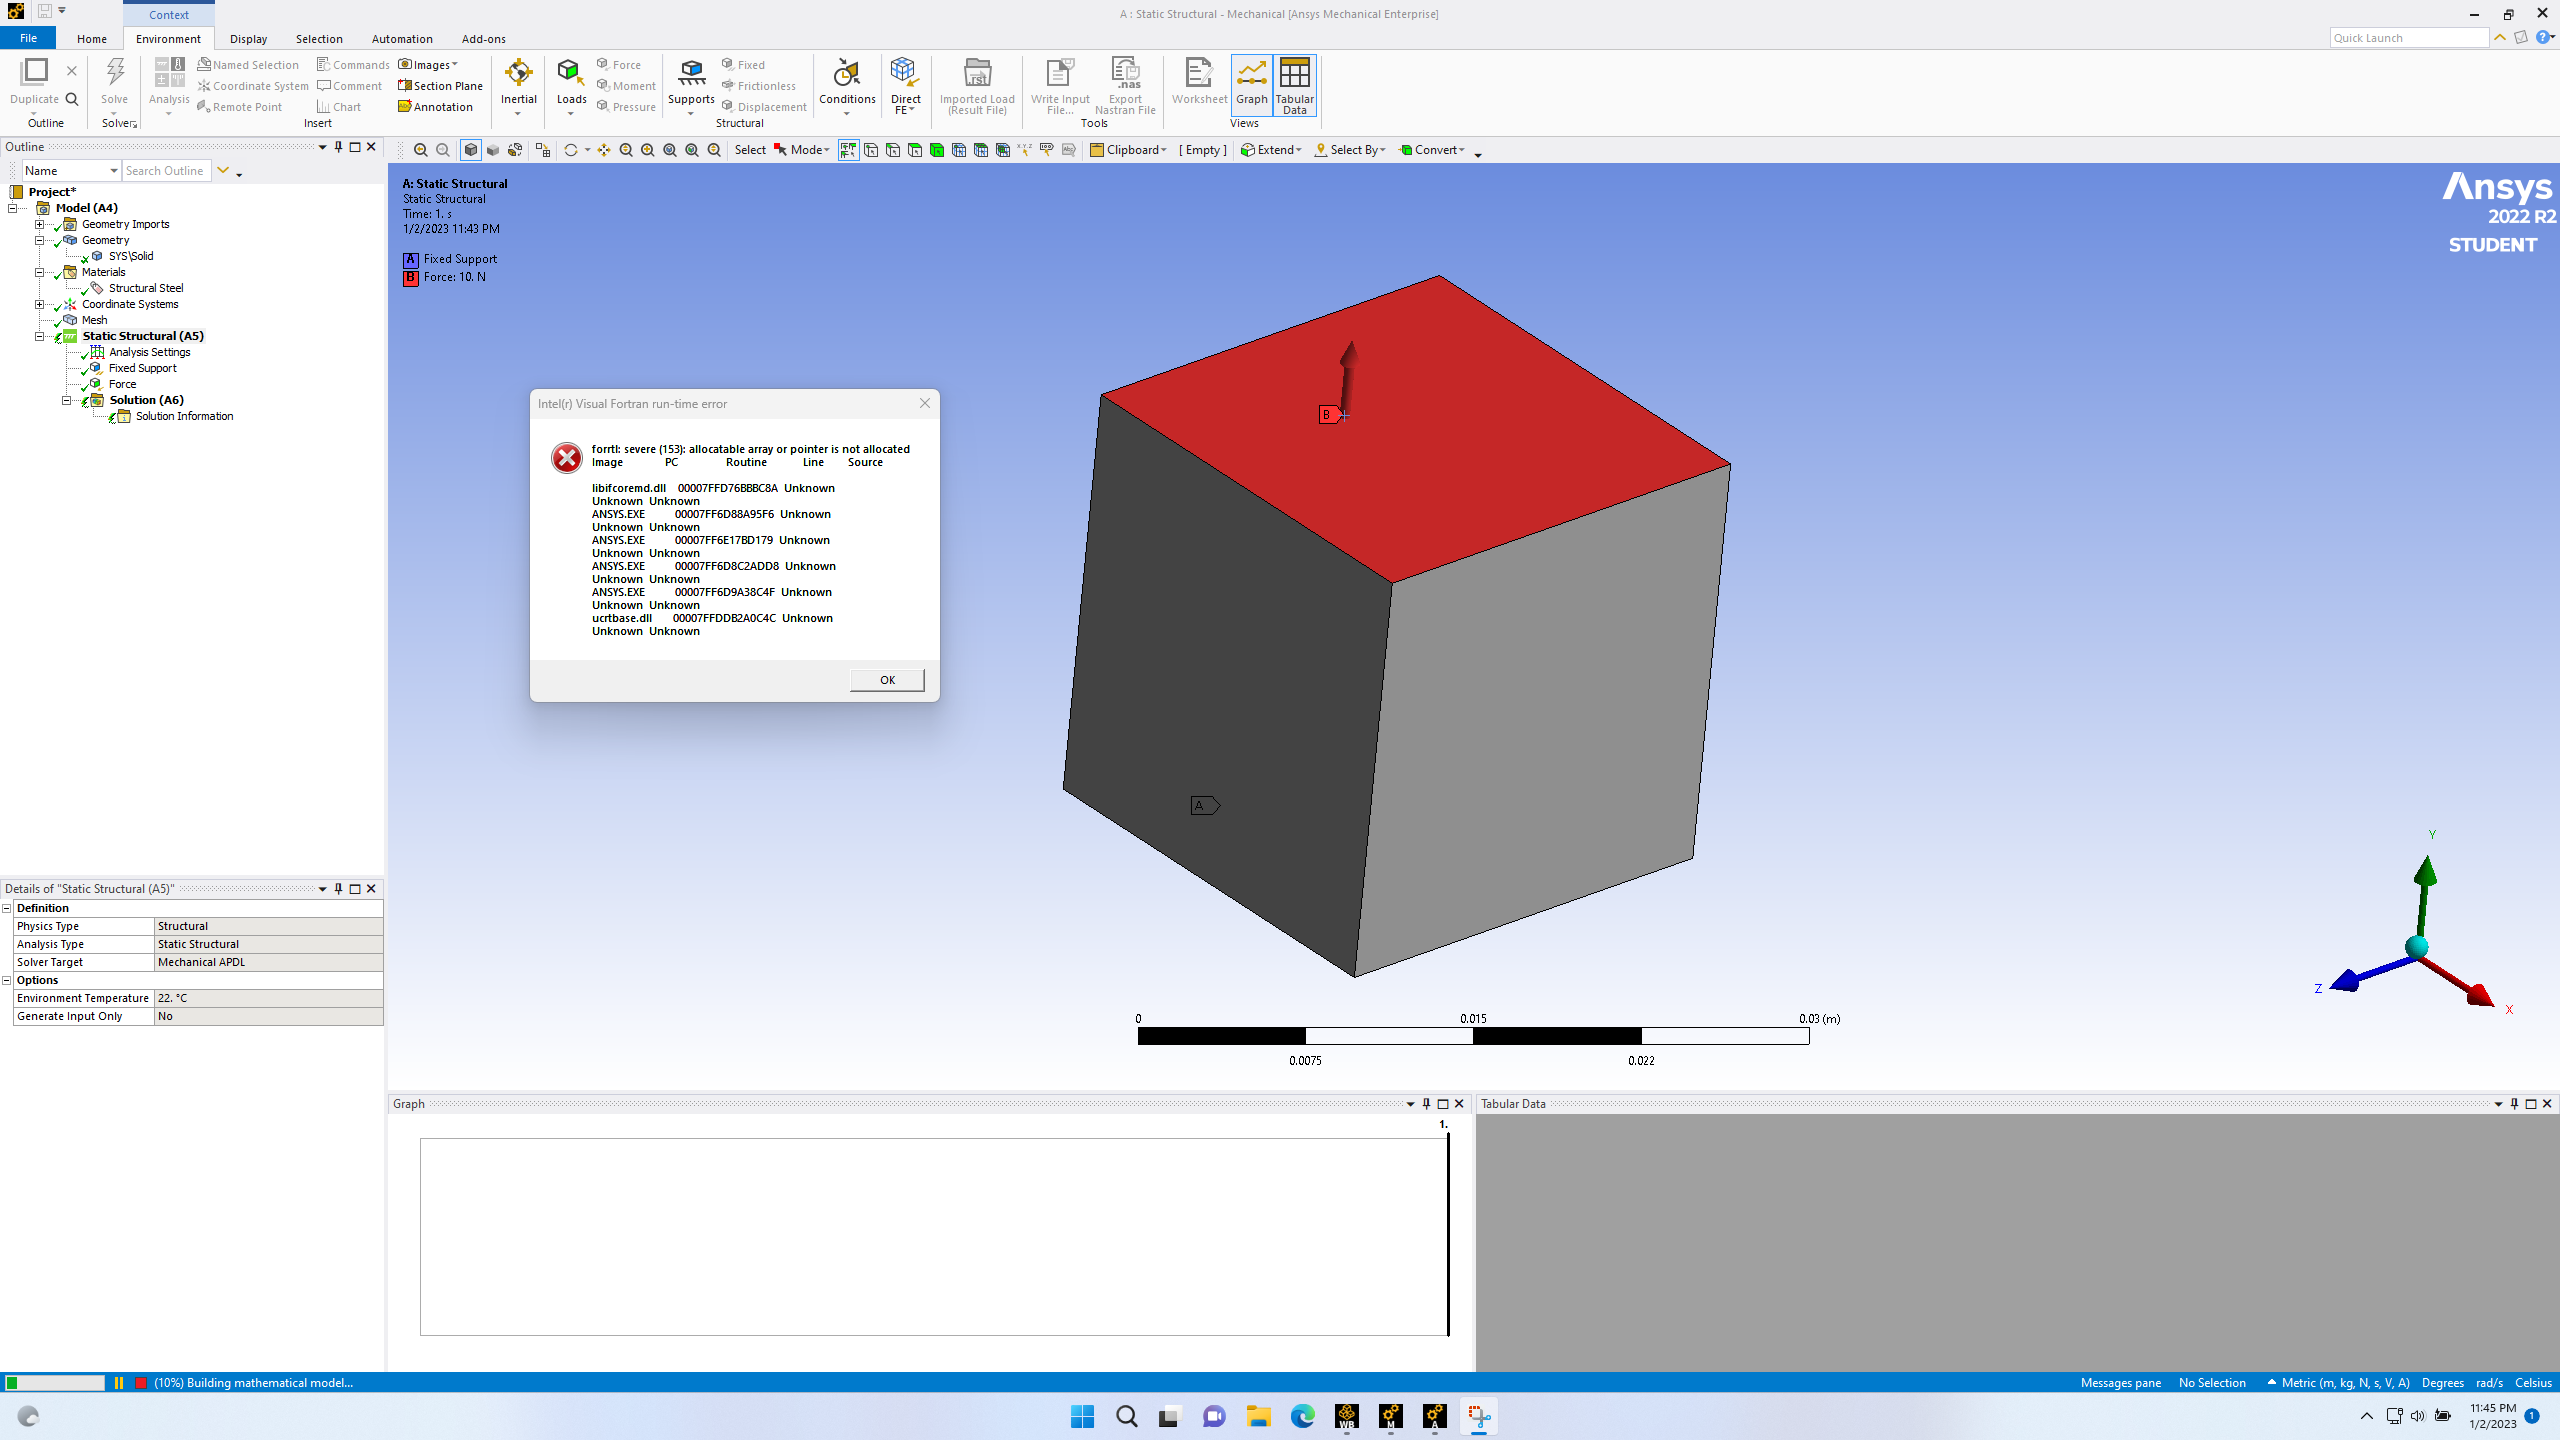Toggle the wireframe display icon
The image size is (2560, 1440).
coord(515,150)
